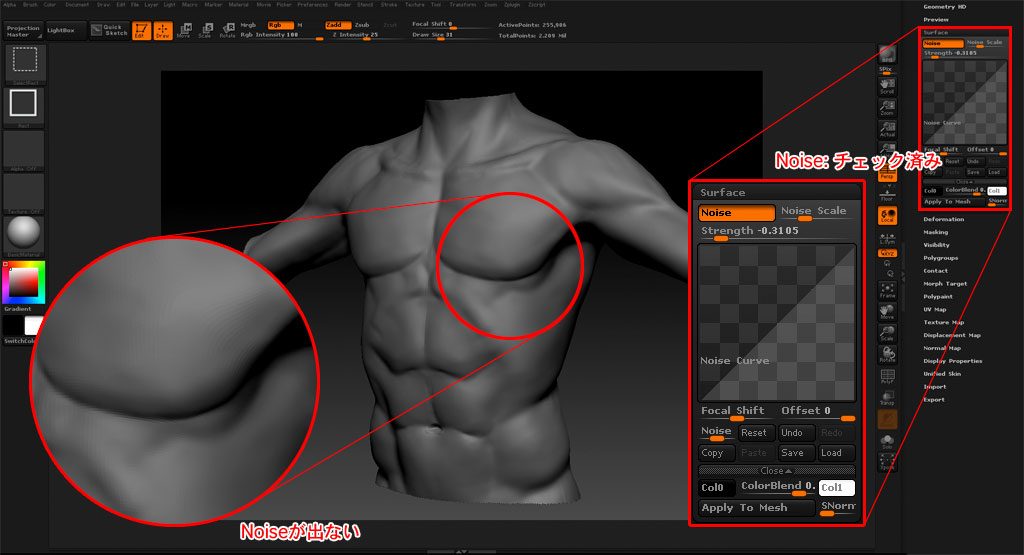Image resolution: width=1024 pixels, height=555 pixels.
Task: Expand the Masking section
Action: [x=936, y=232]
